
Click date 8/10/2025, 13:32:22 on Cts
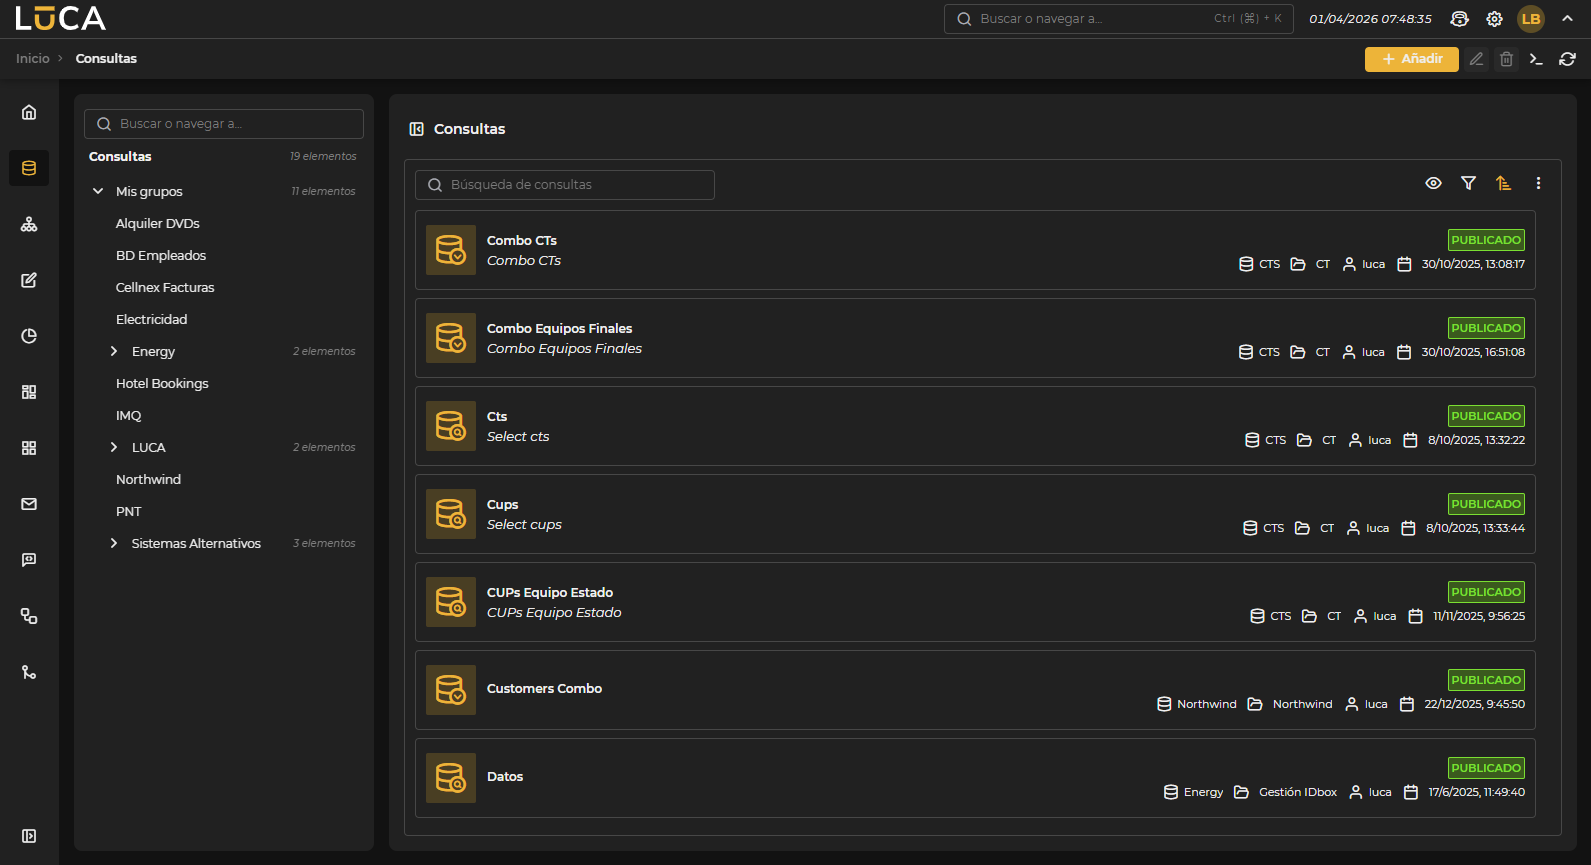(1476, 440)
